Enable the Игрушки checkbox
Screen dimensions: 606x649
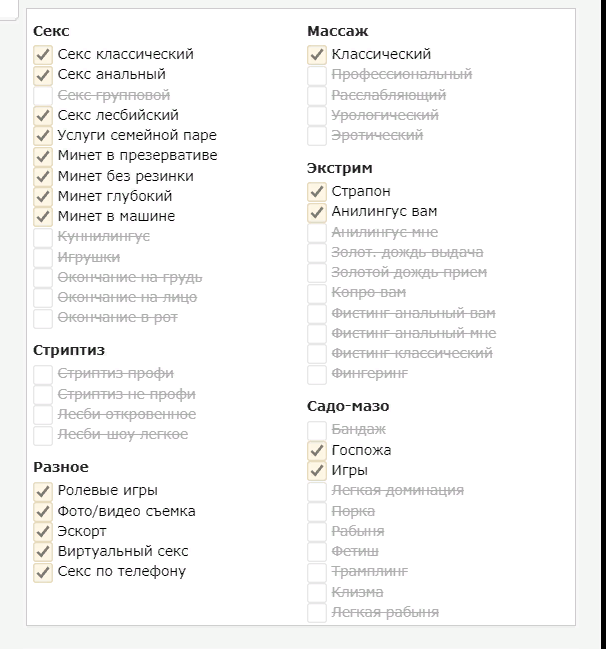[x=43, y=257]
